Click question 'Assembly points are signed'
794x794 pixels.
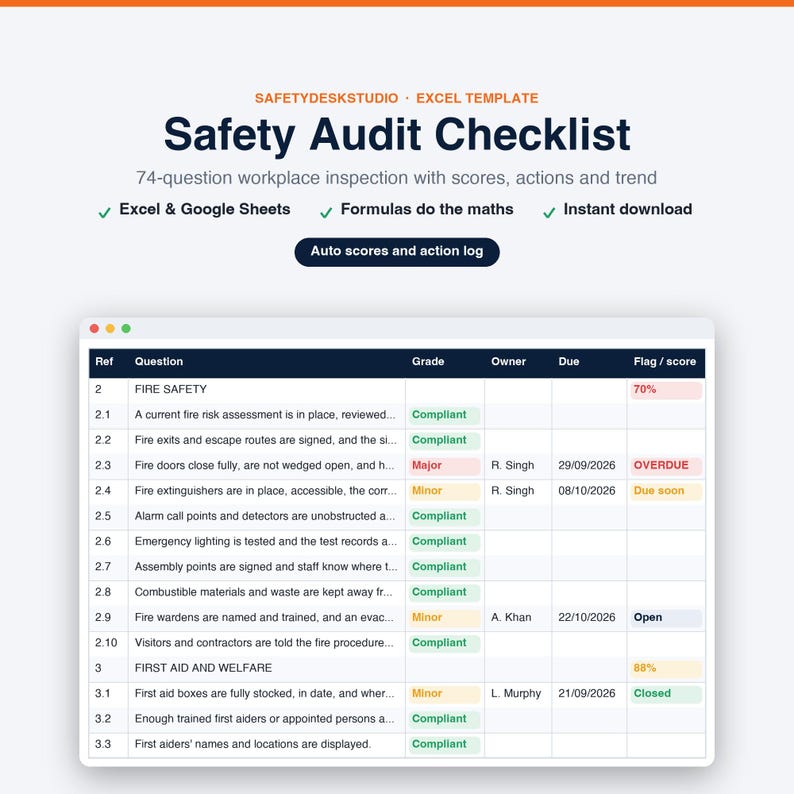click(x=266, y=567)
